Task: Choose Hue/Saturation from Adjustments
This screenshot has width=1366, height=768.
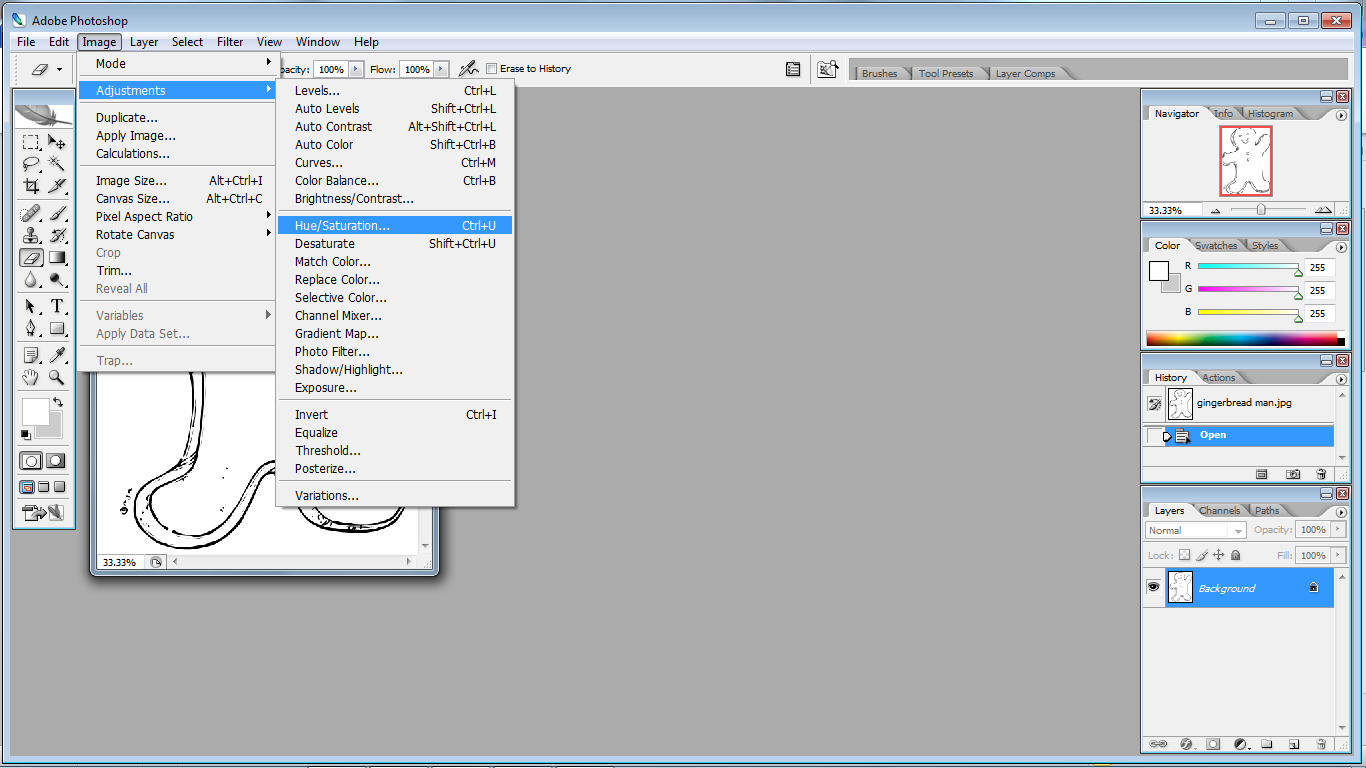Action: pos(395,226)
